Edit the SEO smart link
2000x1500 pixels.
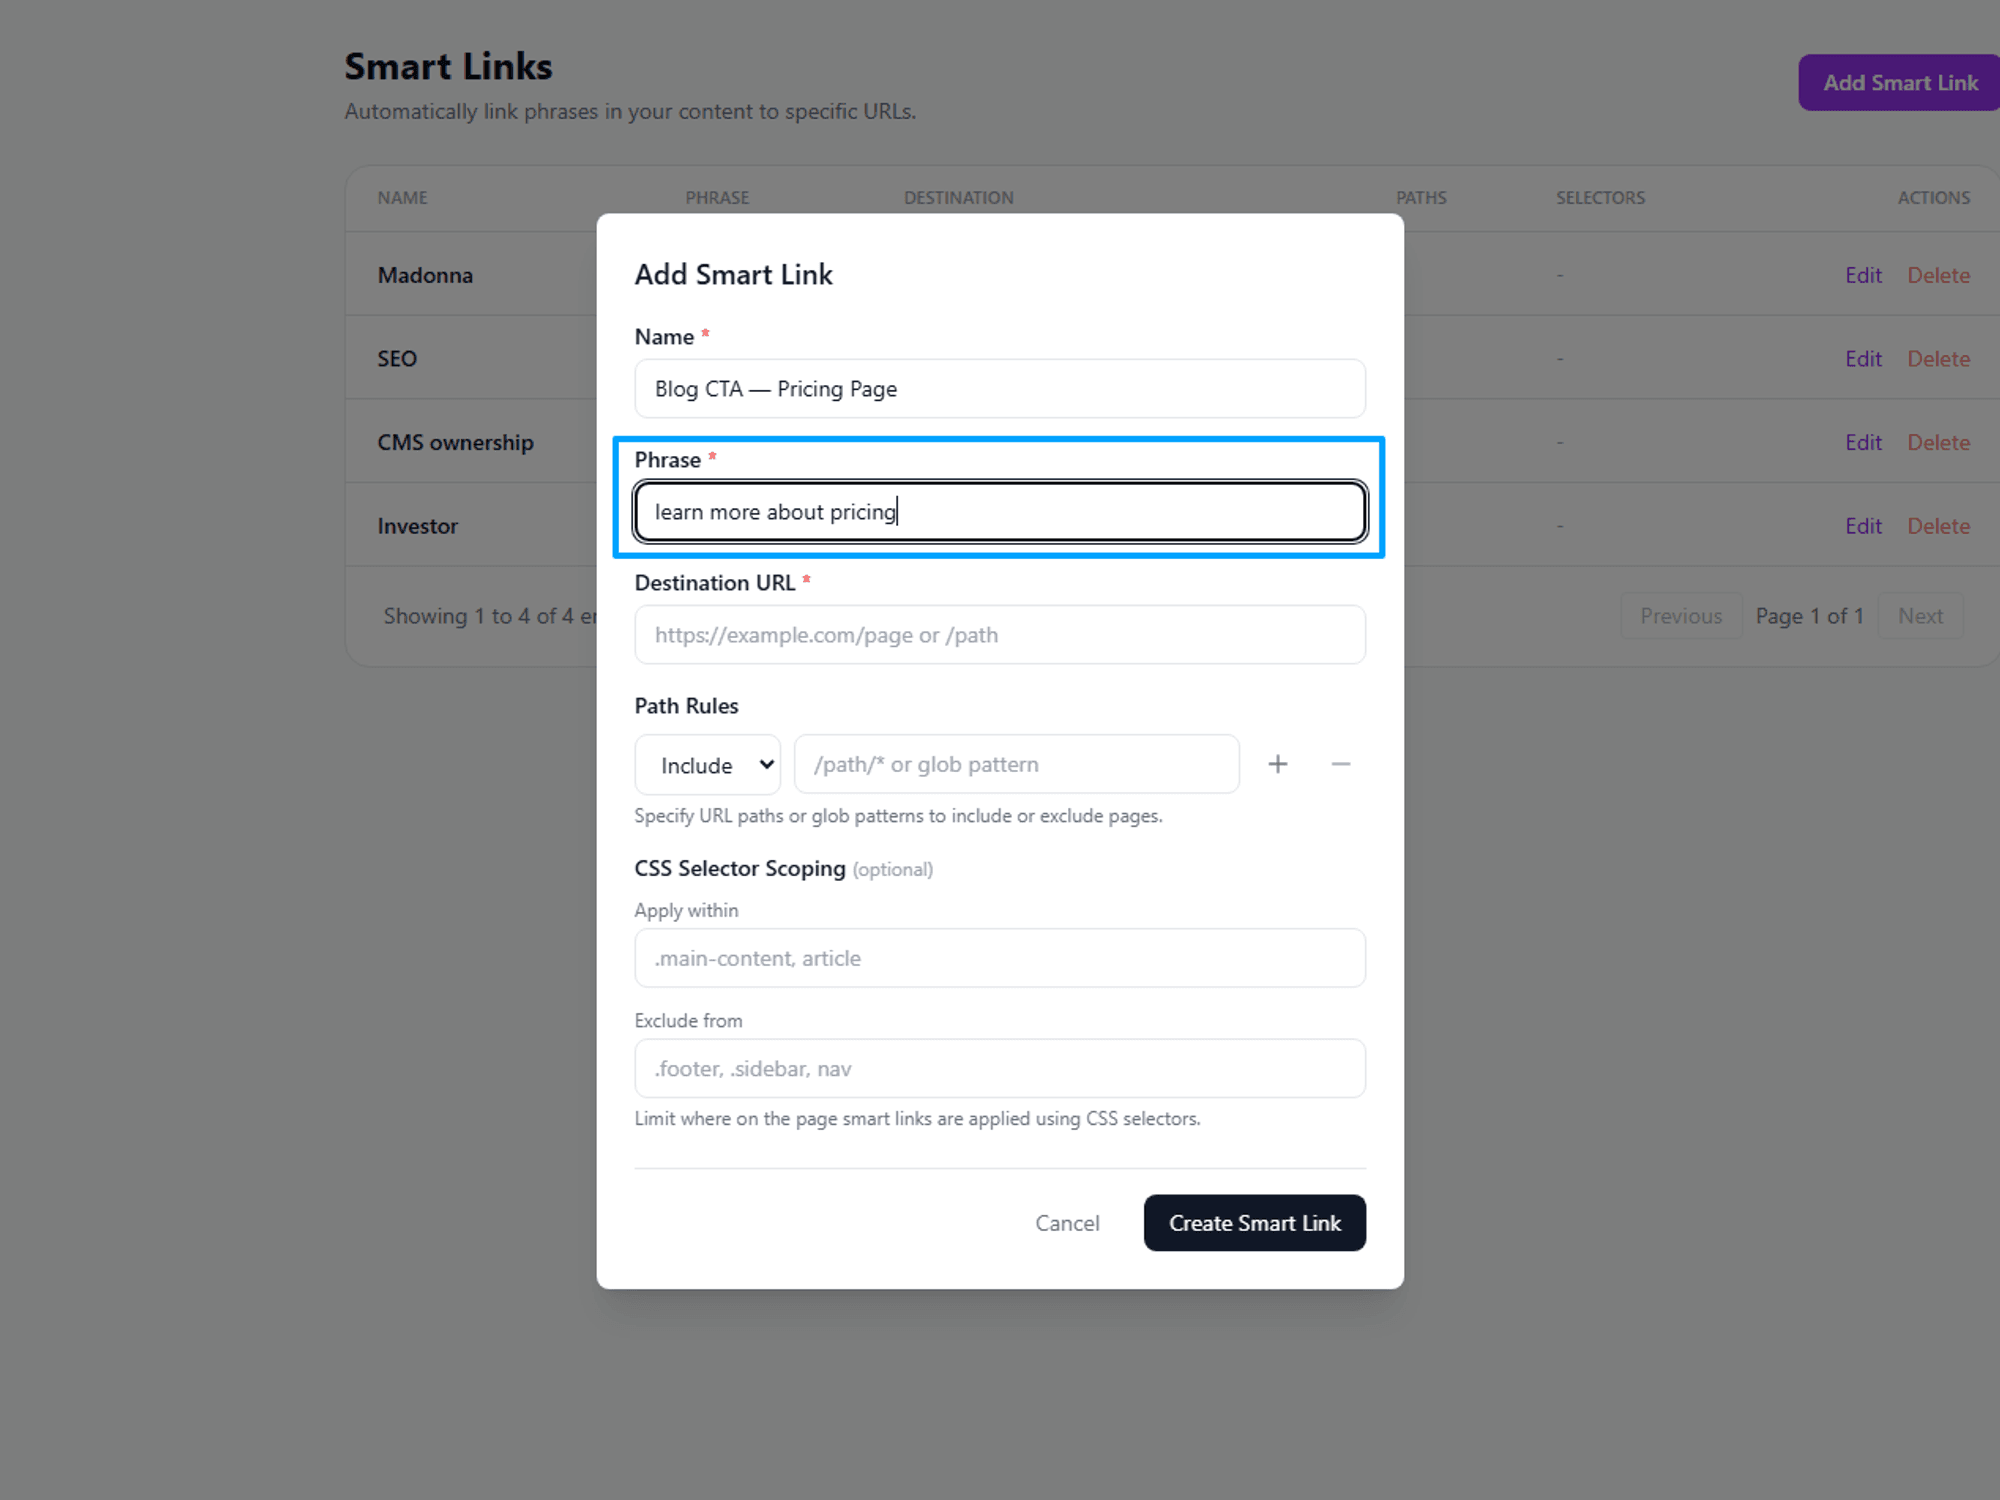pos(1862,358)
